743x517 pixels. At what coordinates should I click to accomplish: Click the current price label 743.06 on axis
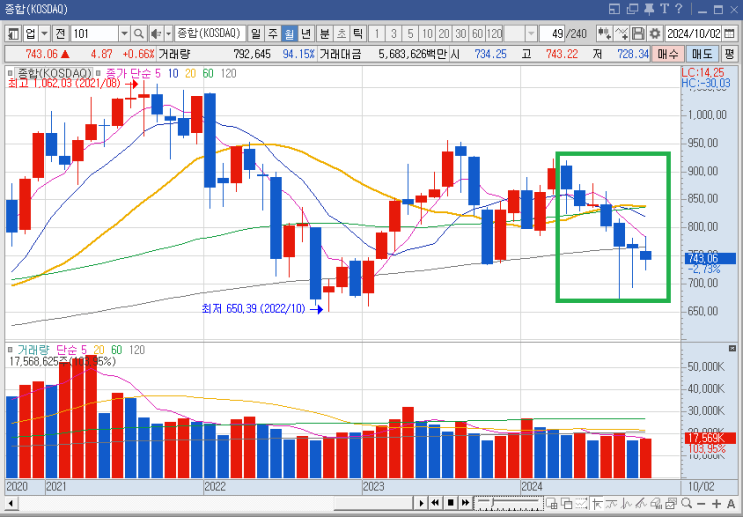pyautogui.click(x=710, y=259)
